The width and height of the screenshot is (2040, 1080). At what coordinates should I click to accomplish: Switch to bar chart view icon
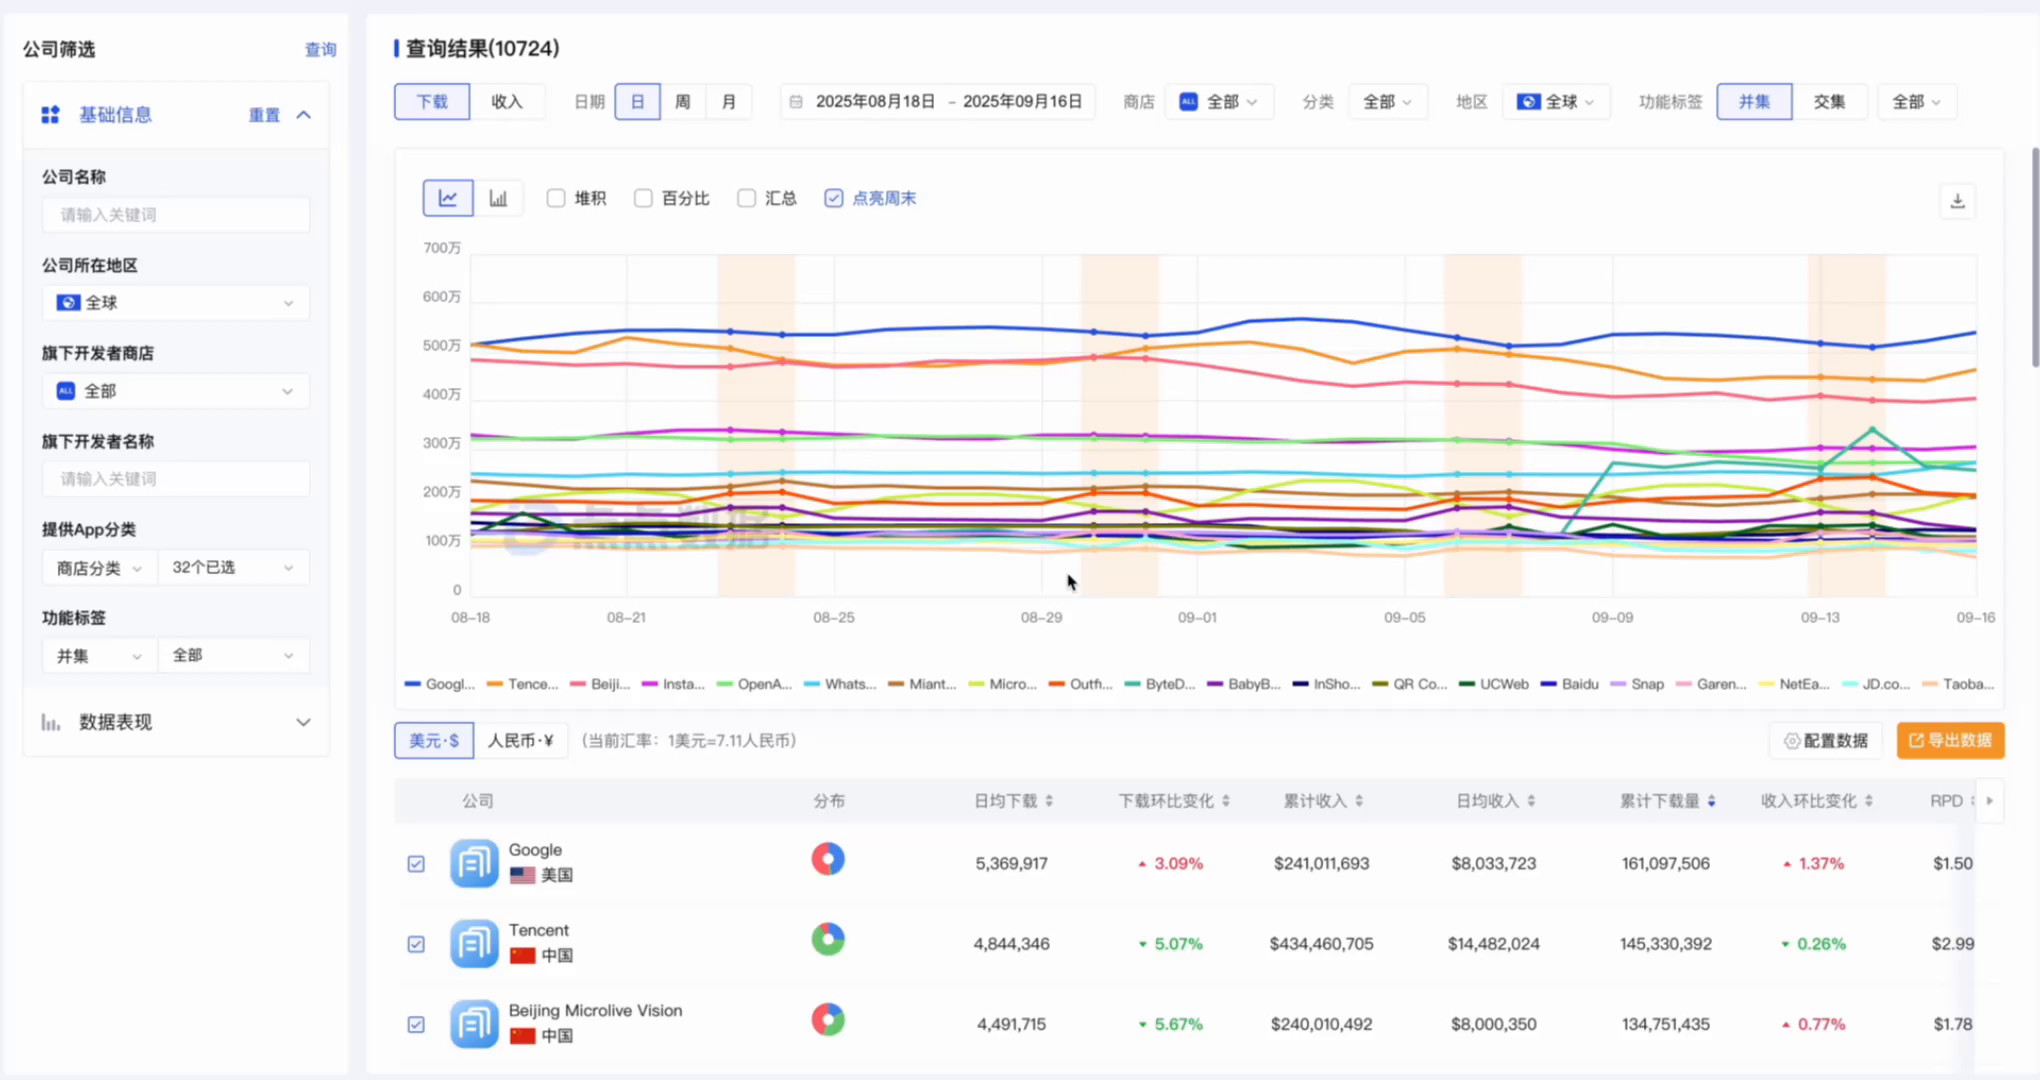[498, 198]
